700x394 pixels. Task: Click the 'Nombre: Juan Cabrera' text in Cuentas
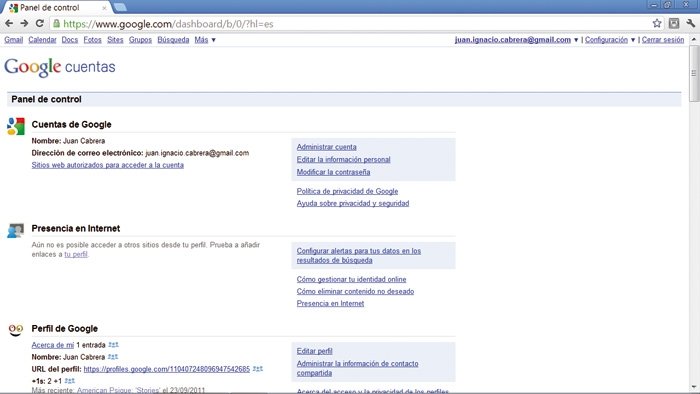(68, 141)
